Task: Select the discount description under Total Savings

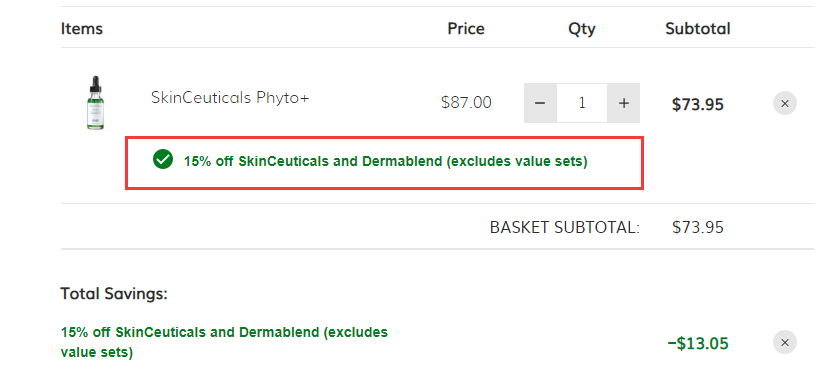Action: (224, 342)
